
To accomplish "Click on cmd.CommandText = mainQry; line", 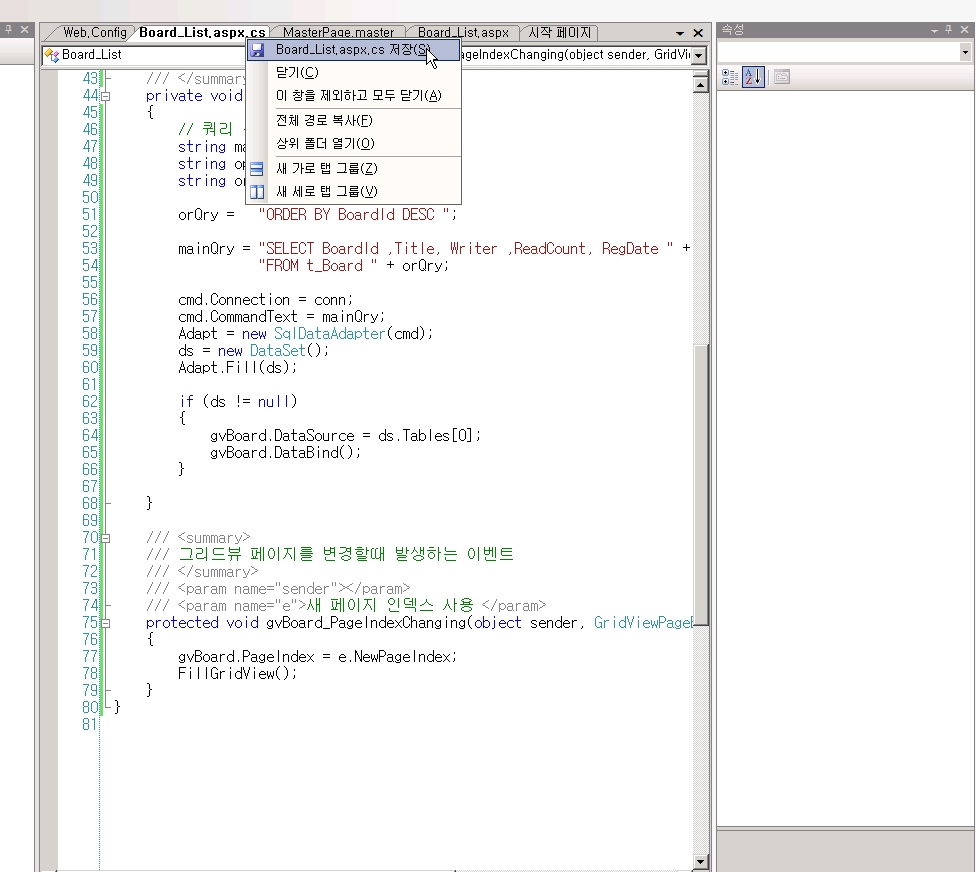I will [x=281, y=317].
